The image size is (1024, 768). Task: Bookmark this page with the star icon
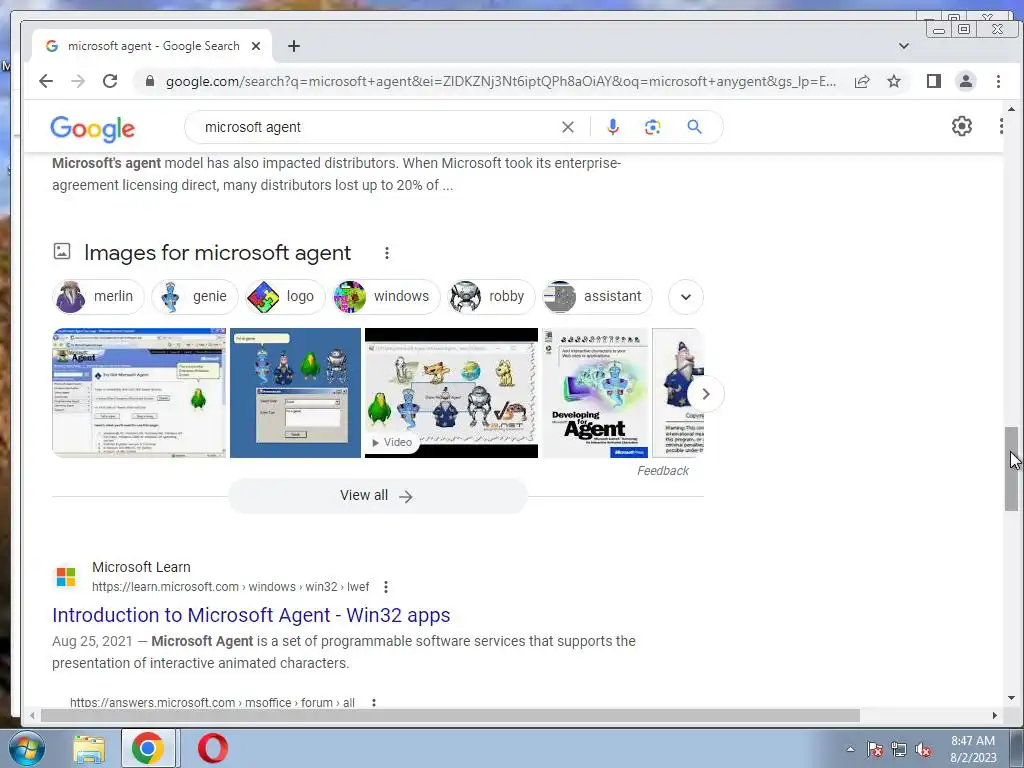(x=894, y=81)
